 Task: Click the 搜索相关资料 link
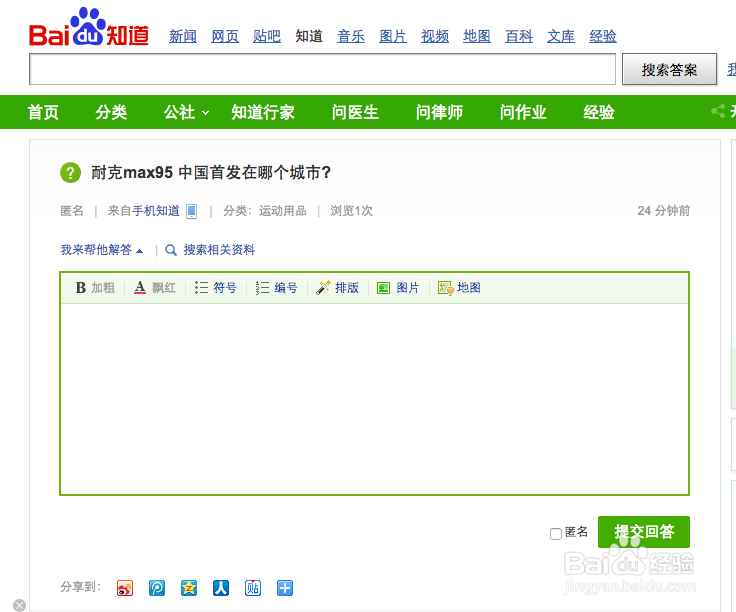[219, 250]
